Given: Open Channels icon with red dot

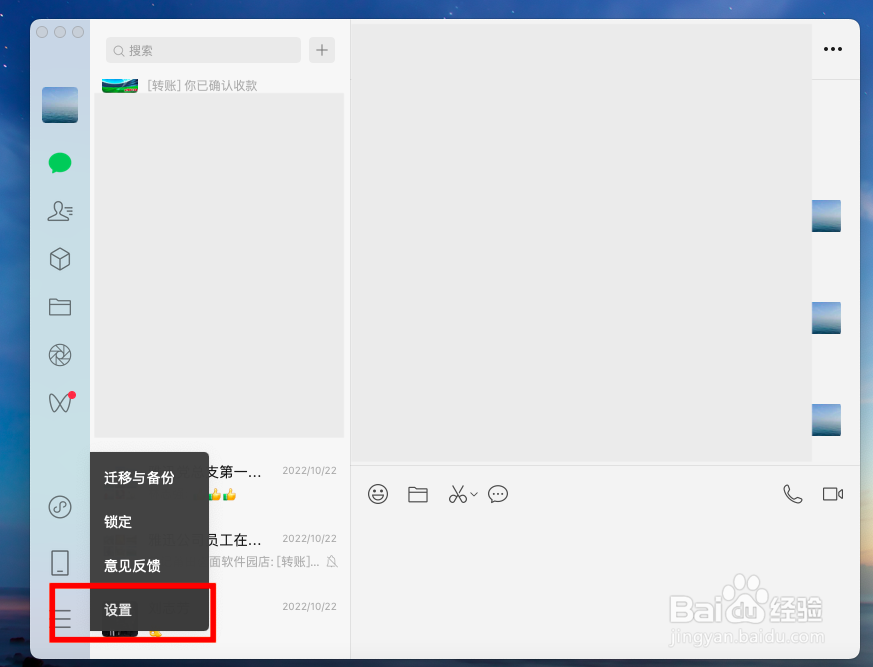Looking at the screenshot, I should click(x=59, y=403).
